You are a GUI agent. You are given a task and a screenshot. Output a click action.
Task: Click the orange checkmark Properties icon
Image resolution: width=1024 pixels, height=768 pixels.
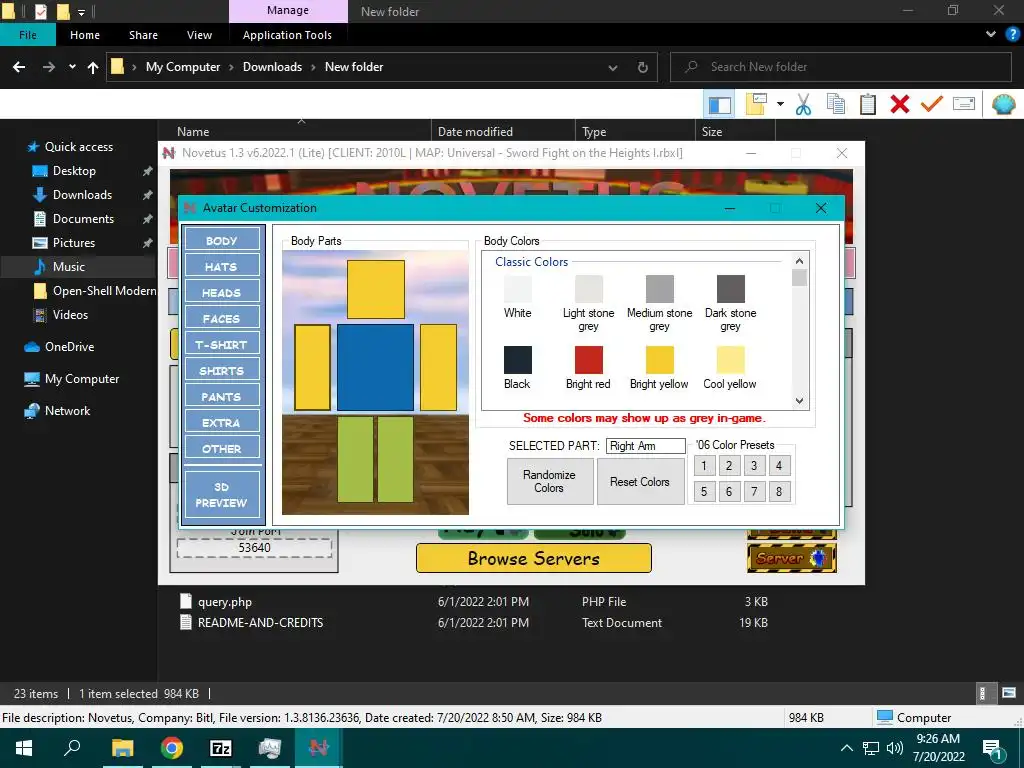coord(932,104)
